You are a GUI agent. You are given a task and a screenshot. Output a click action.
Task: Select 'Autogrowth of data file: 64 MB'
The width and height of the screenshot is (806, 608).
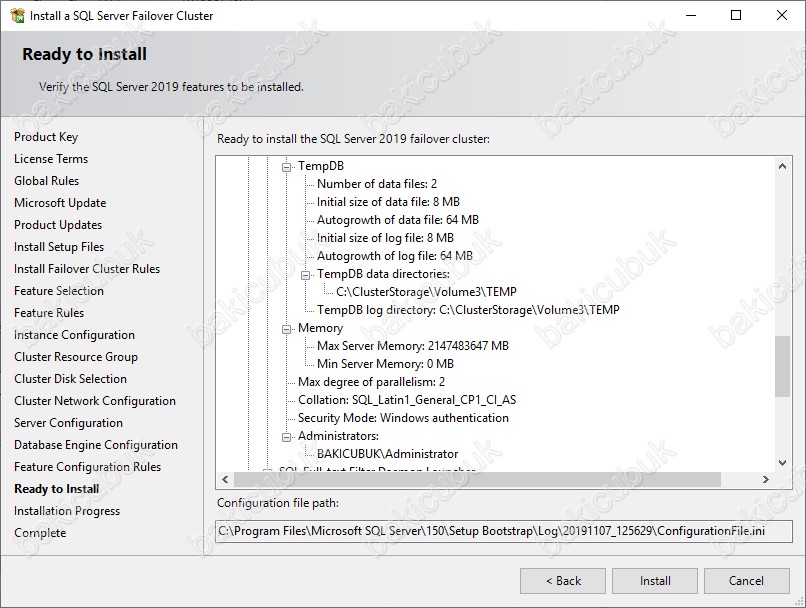[398, 220]
